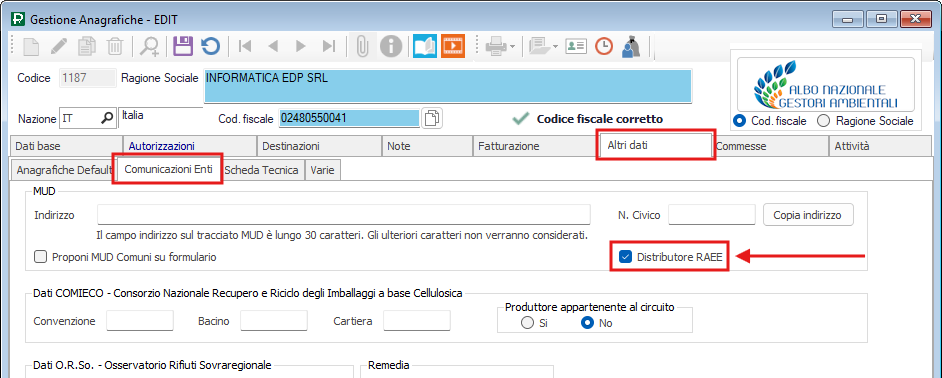Click the Codice field showing 1187

tap(88, 78)
